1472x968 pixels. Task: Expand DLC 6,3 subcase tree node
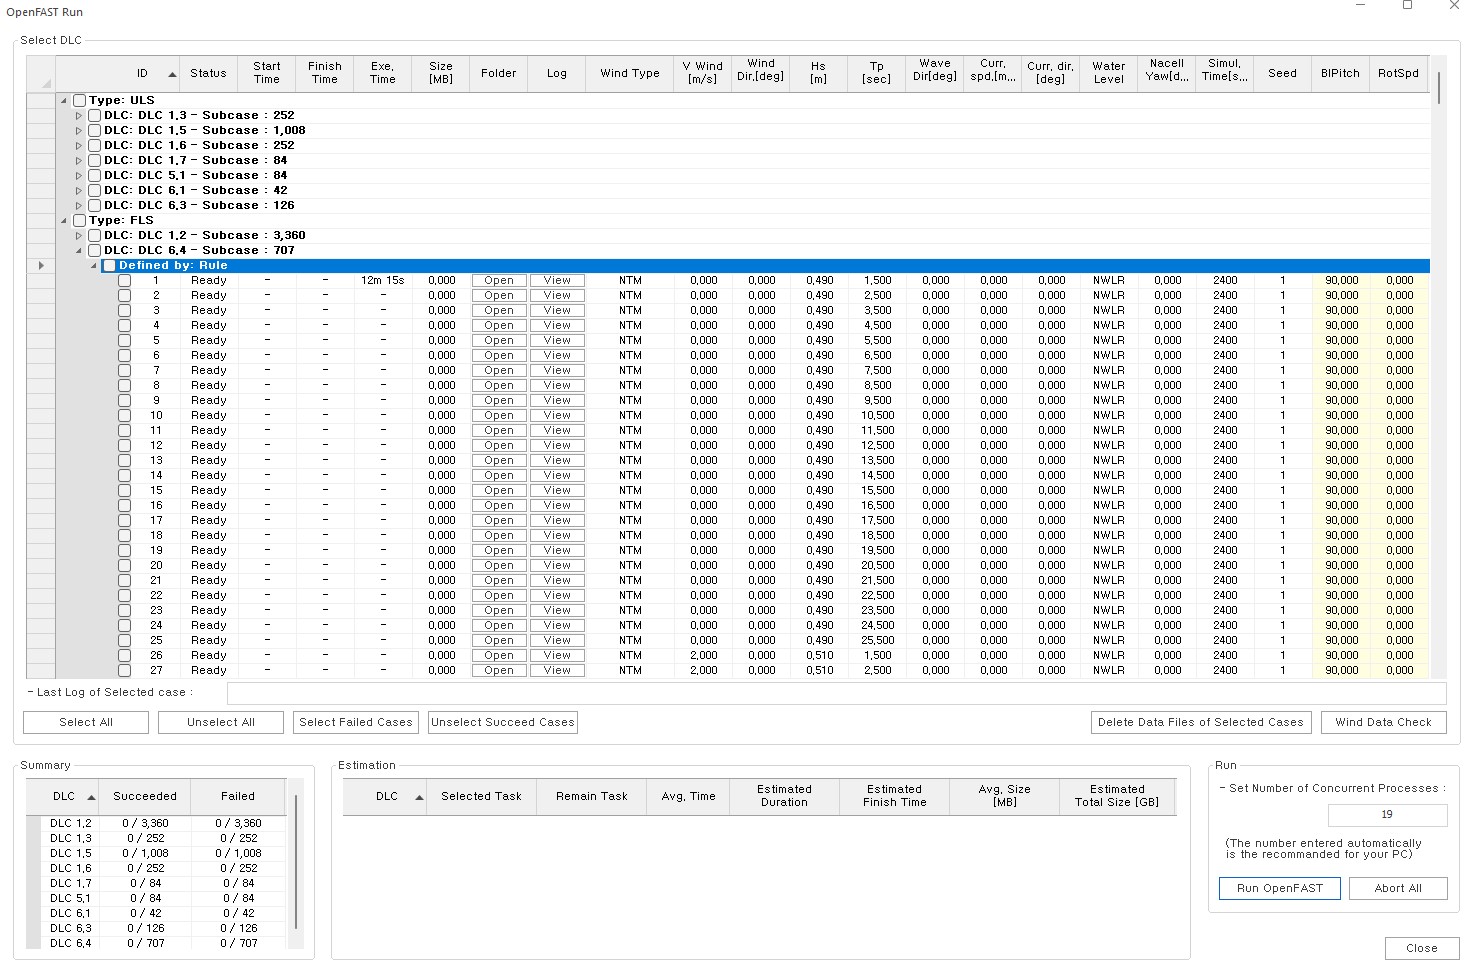pos(80,206)
